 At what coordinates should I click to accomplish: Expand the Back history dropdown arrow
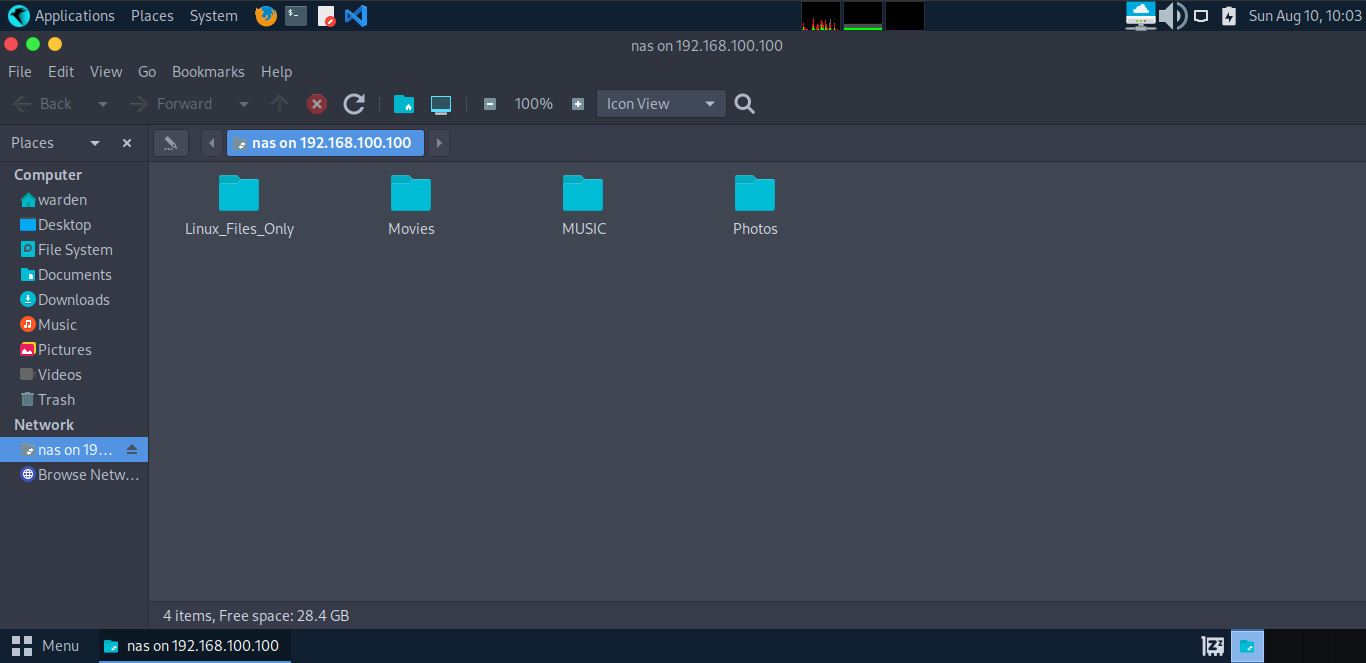(x=103, y=104)
